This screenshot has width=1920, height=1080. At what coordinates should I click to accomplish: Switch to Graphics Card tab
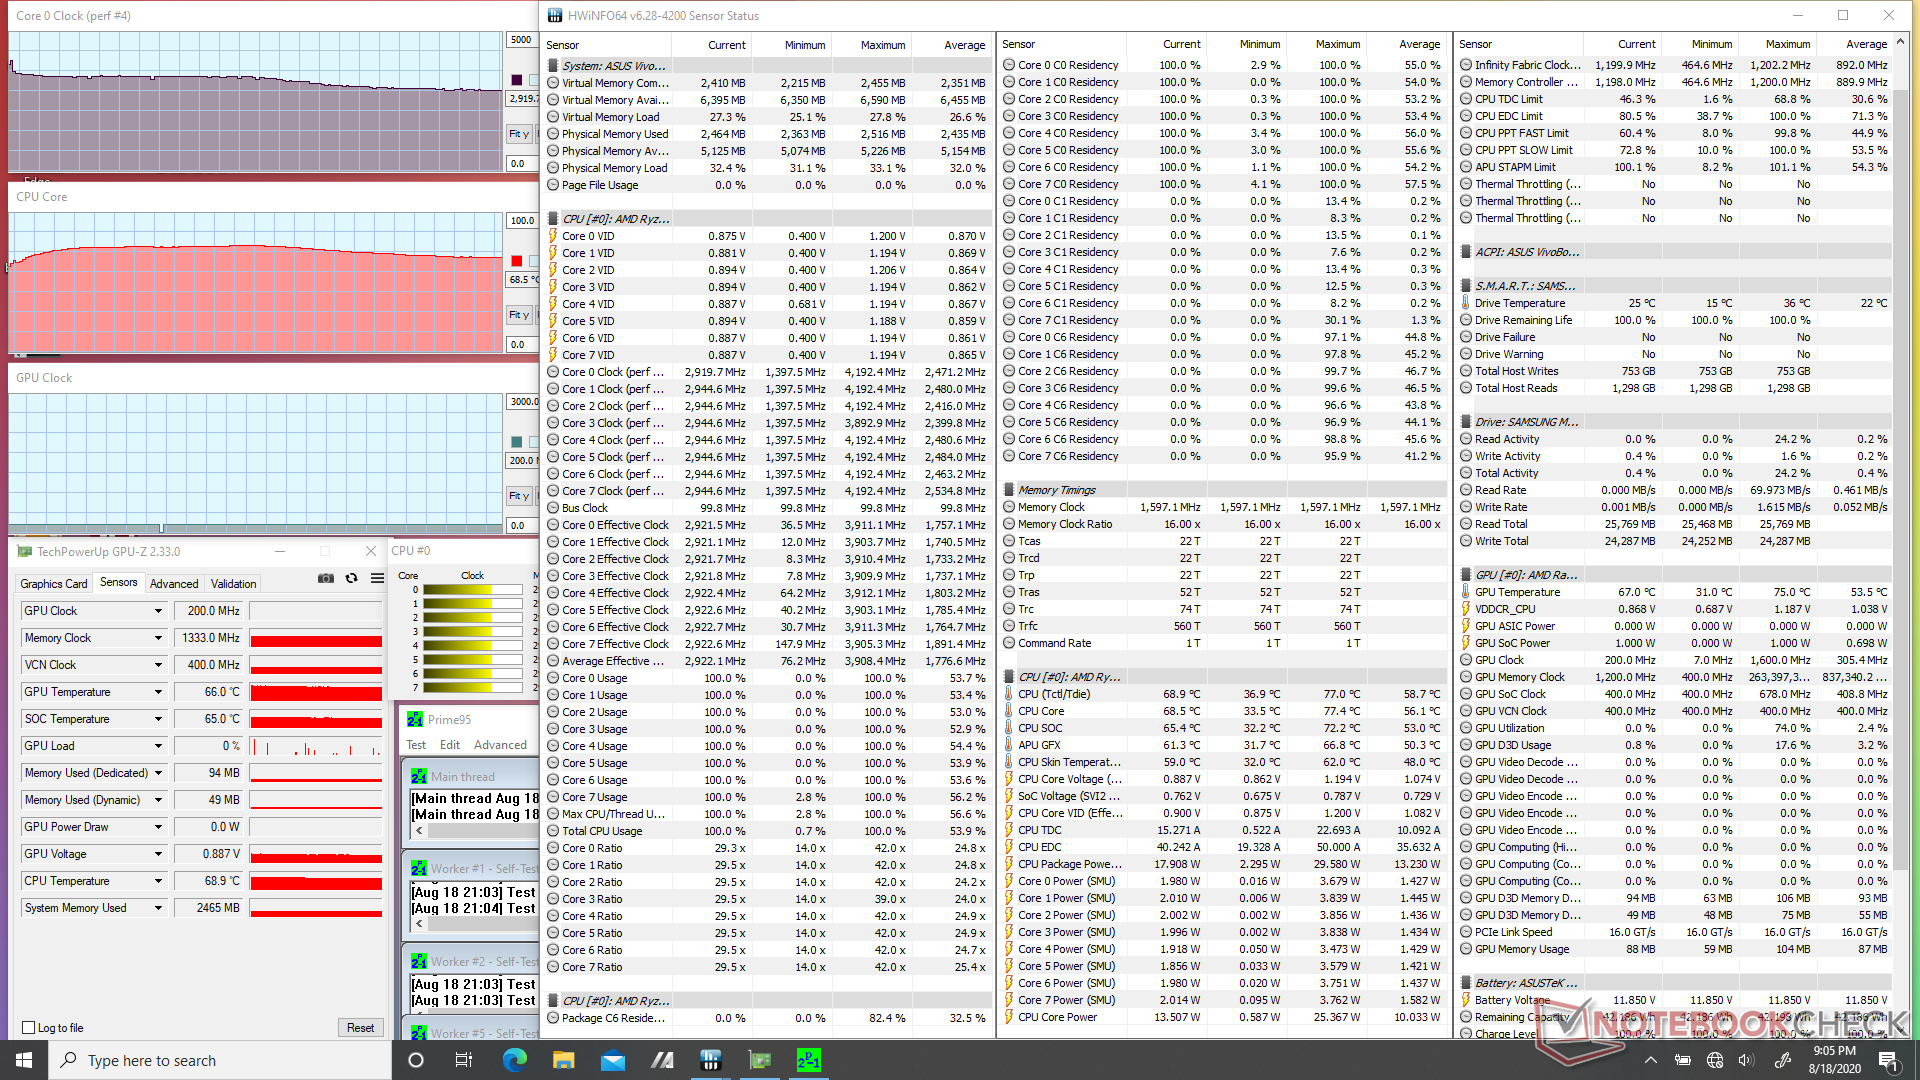click(x=54, y=584)
